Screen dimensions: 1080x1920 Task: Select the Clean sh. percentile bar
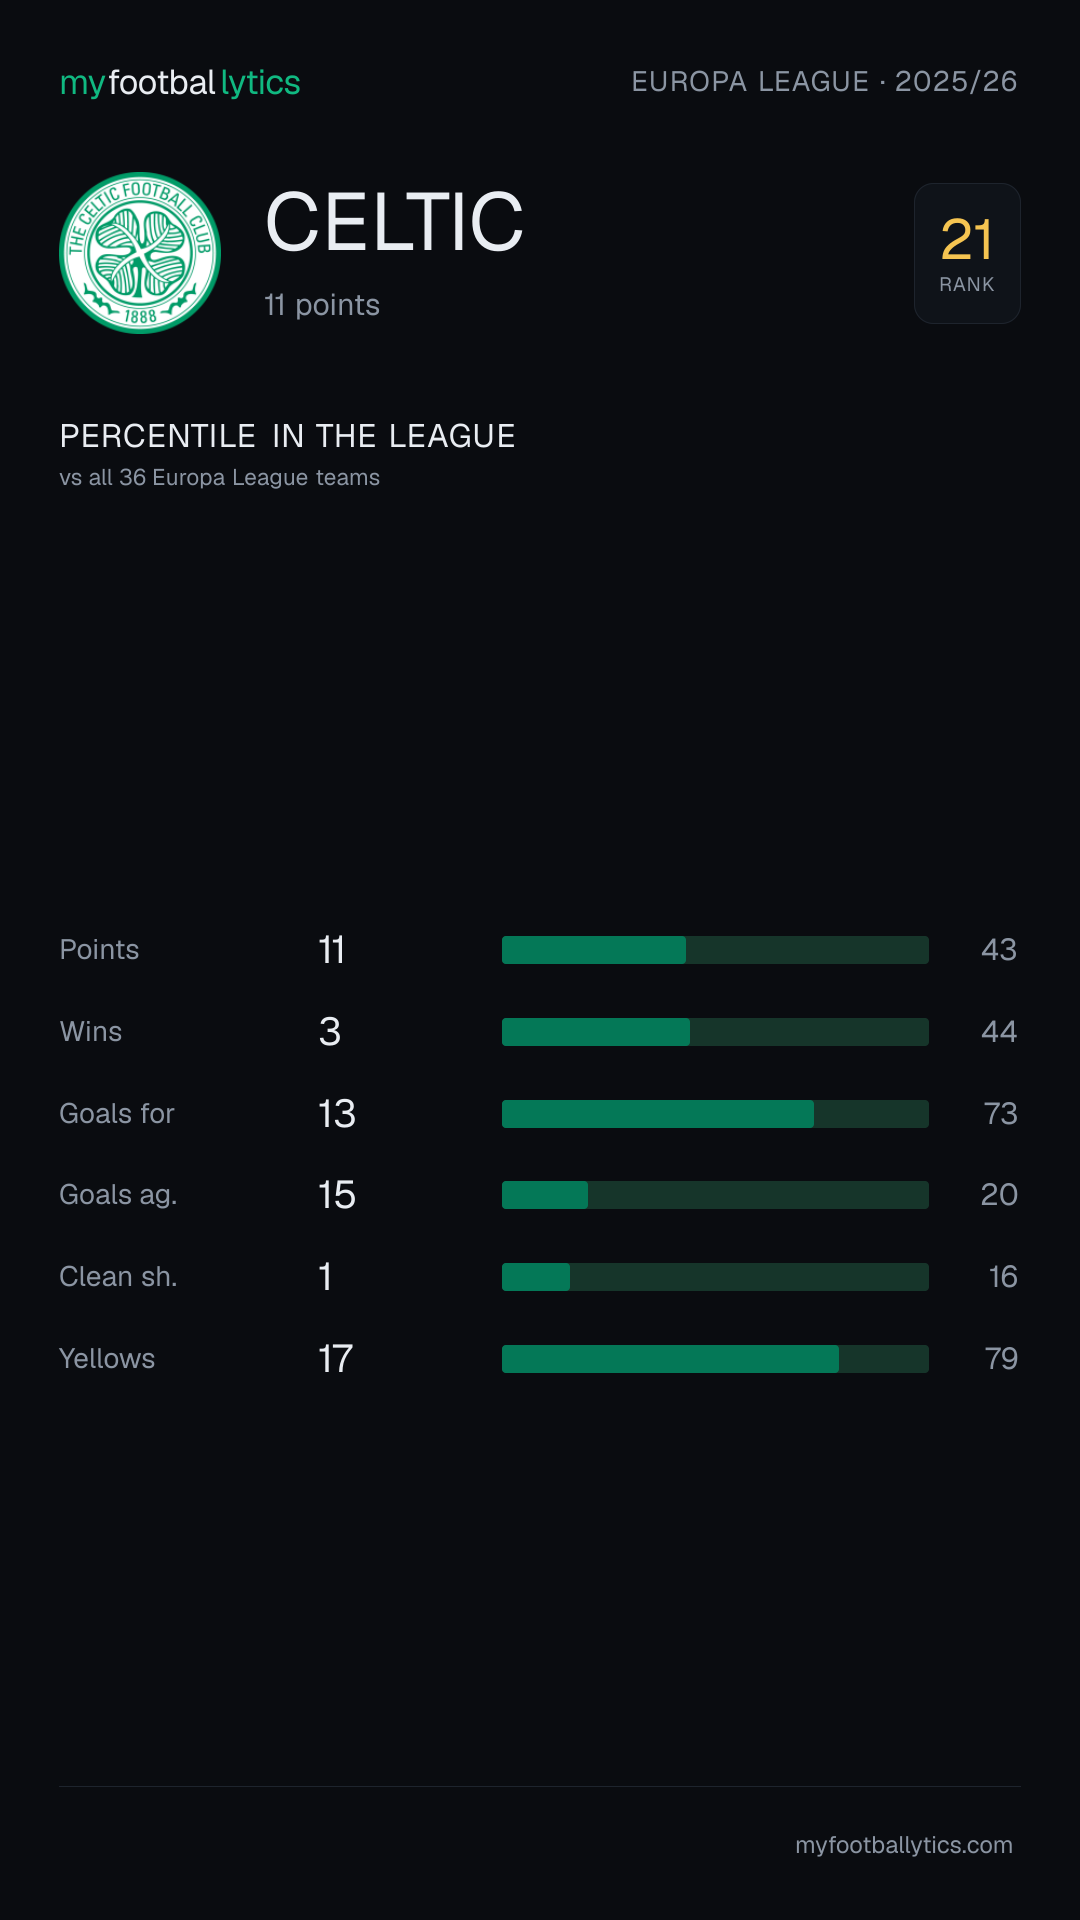[715, 1277]
